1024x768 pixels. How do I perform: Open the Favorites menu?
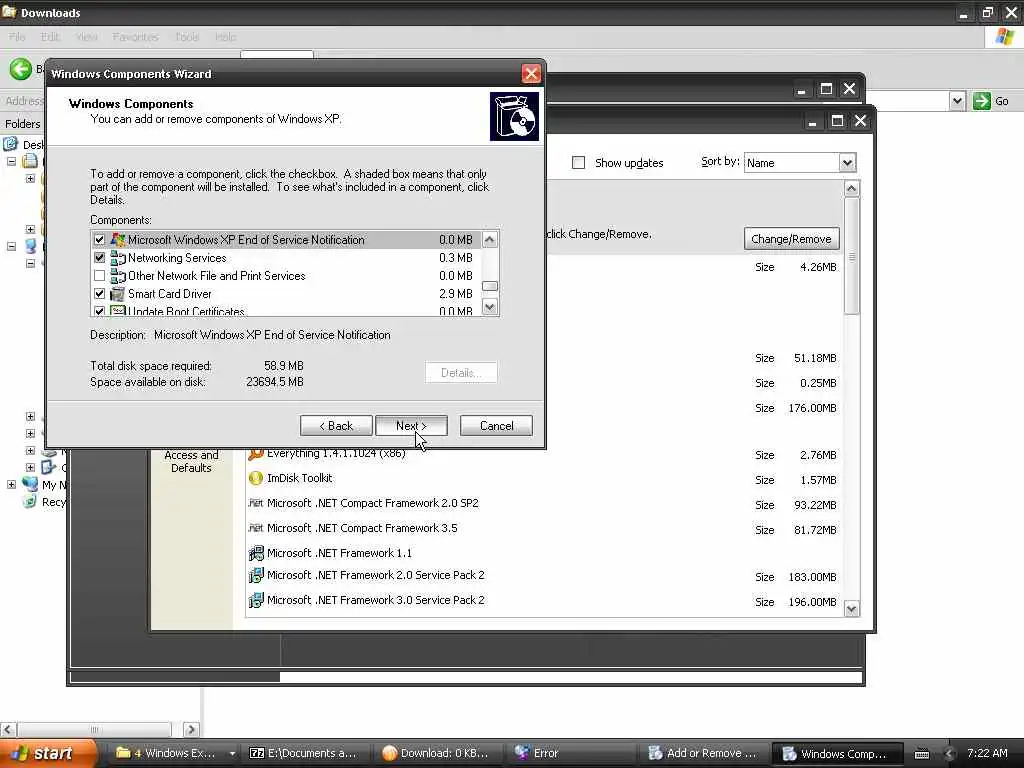[135, 37]
